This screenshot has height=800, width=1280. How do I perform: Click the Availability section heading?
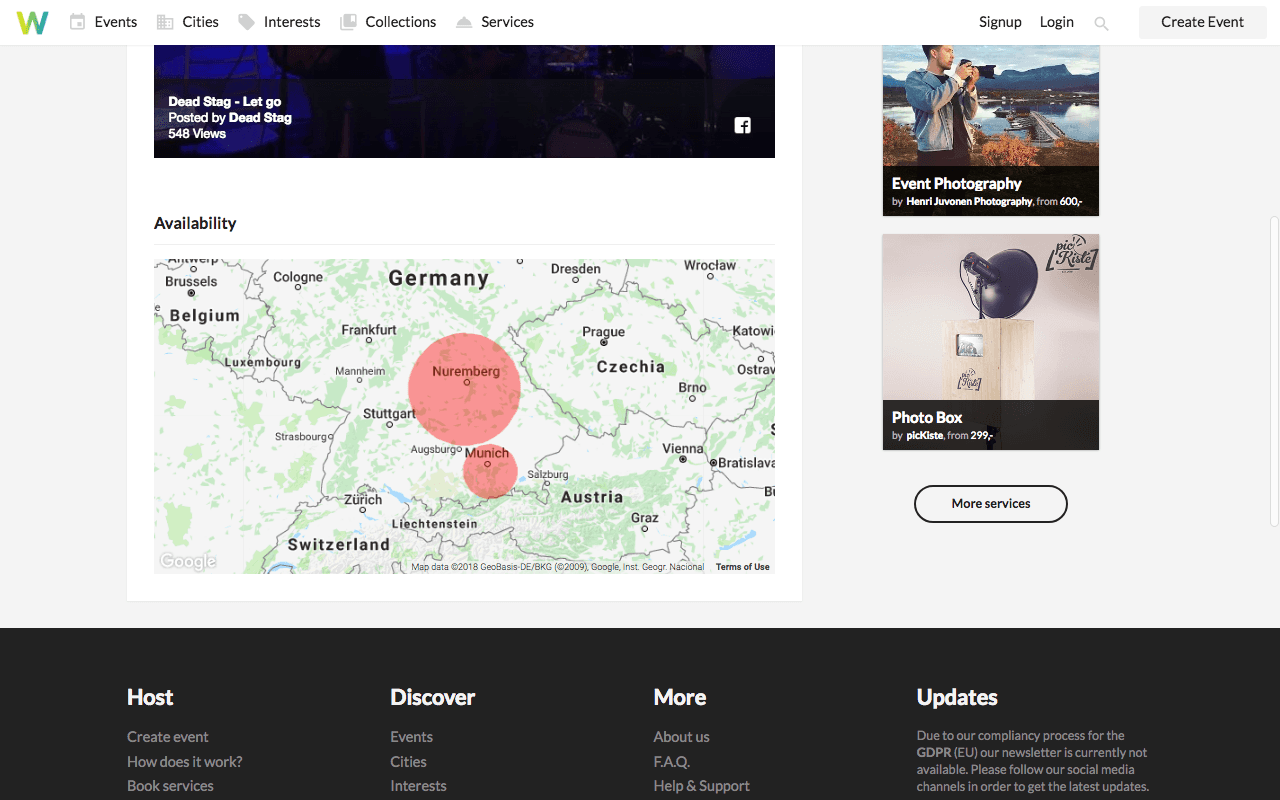point(195,223)
